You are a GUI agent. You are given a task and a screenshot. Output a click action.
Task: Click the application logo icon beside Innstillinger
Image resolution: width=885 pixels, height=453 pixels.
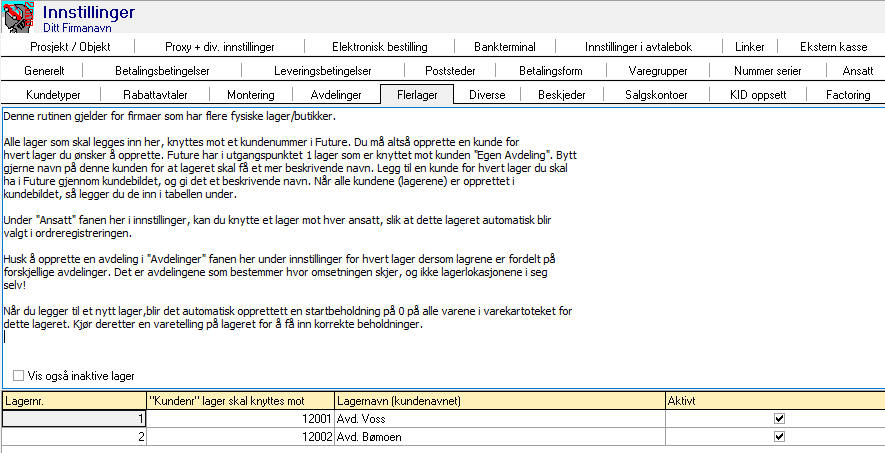(x=19, y=17)
